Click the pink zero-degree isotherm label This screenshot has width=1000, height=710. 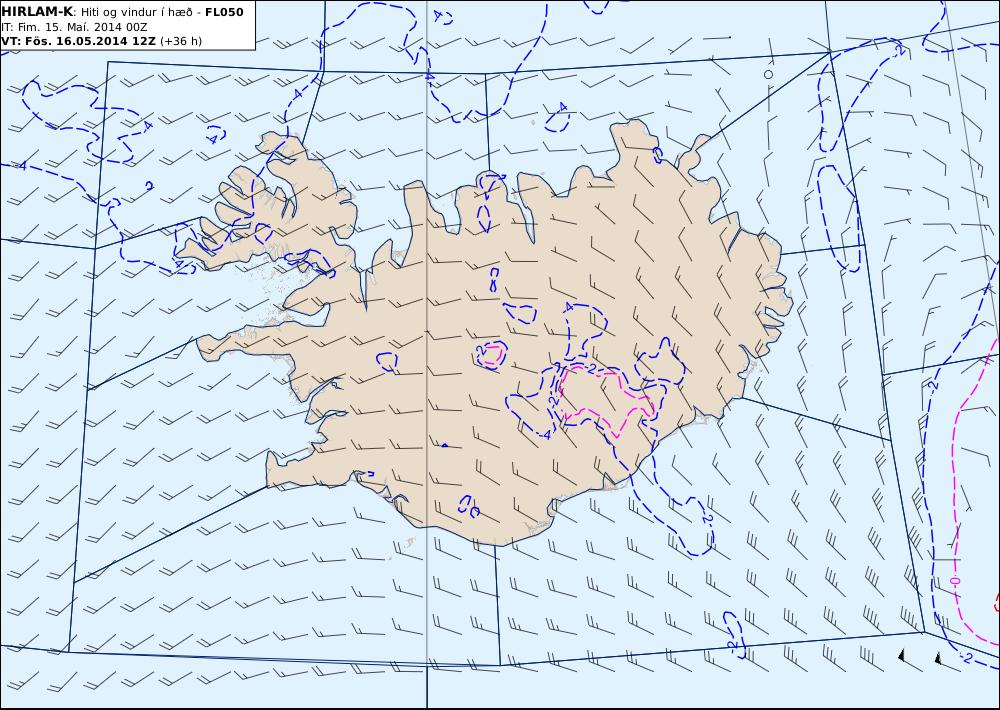(955, 582)
